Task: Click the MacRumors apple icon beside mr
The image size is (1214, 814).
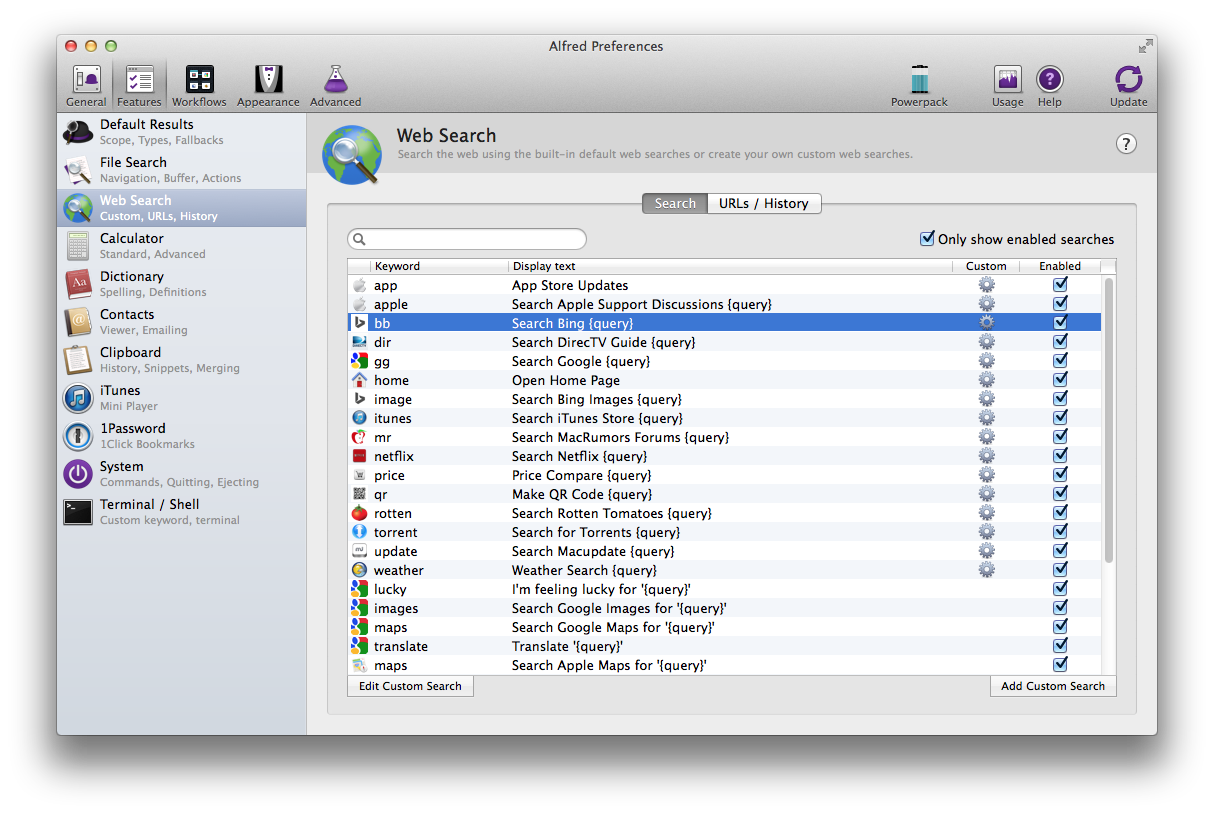Action: point(359,437)
